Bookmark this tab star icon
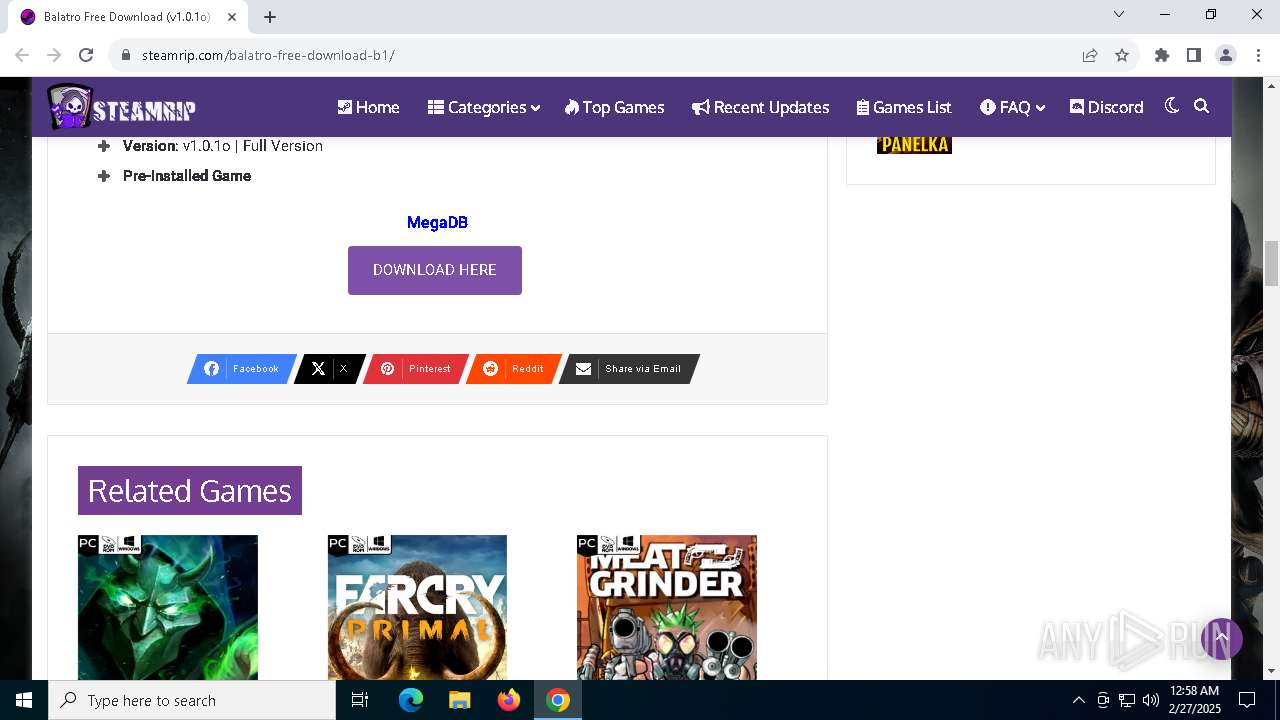The height and width of the screenshot is (720, 1280). [x=1122, y=55]
